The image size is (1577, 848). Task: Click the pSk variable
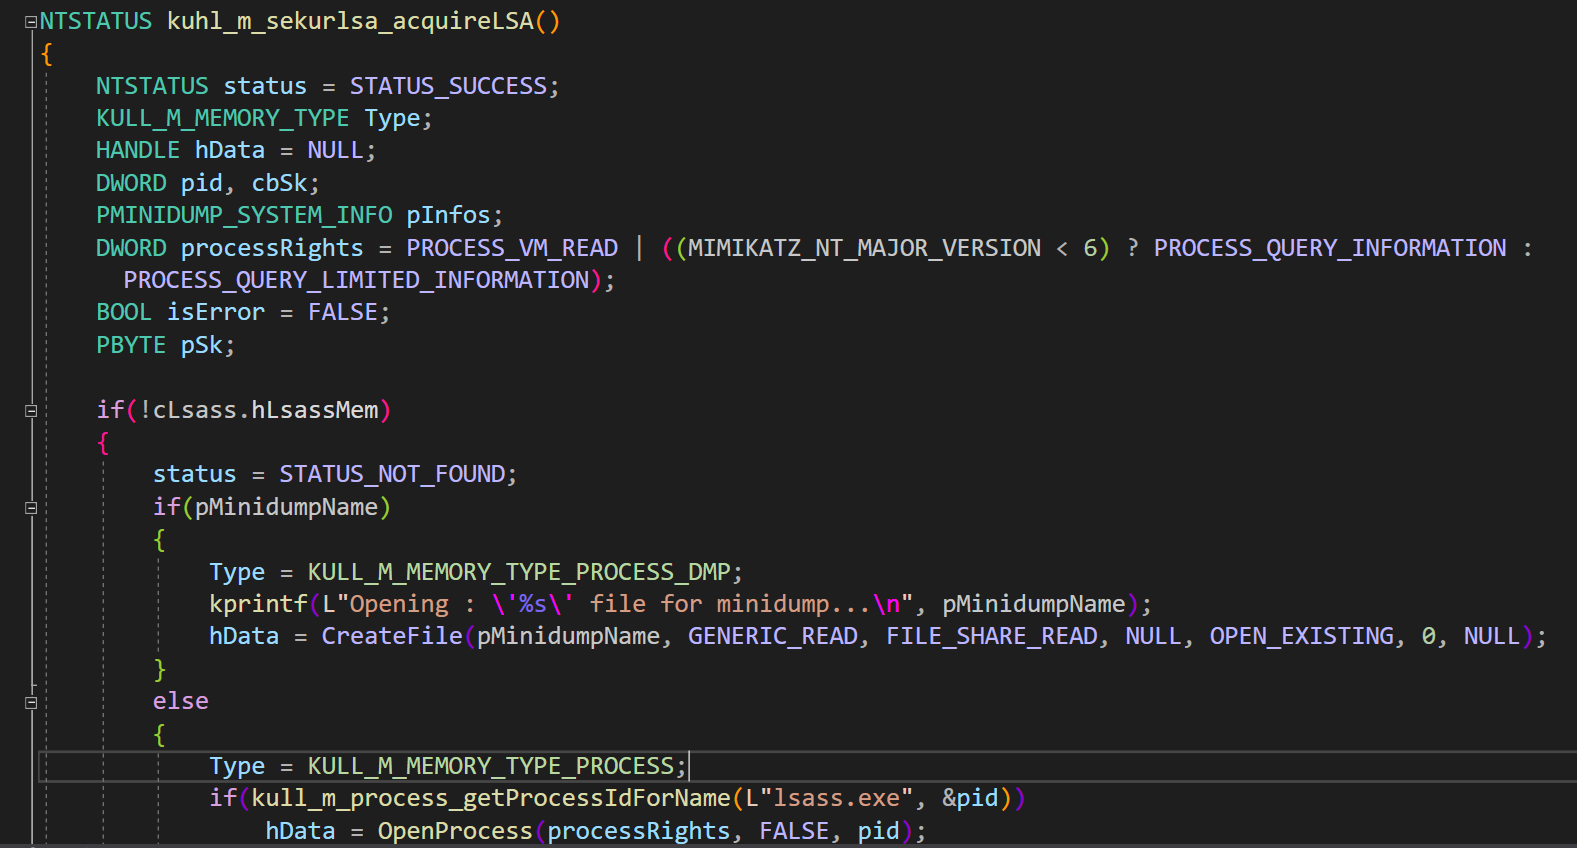pyautogui.click(x=202, y=345)
